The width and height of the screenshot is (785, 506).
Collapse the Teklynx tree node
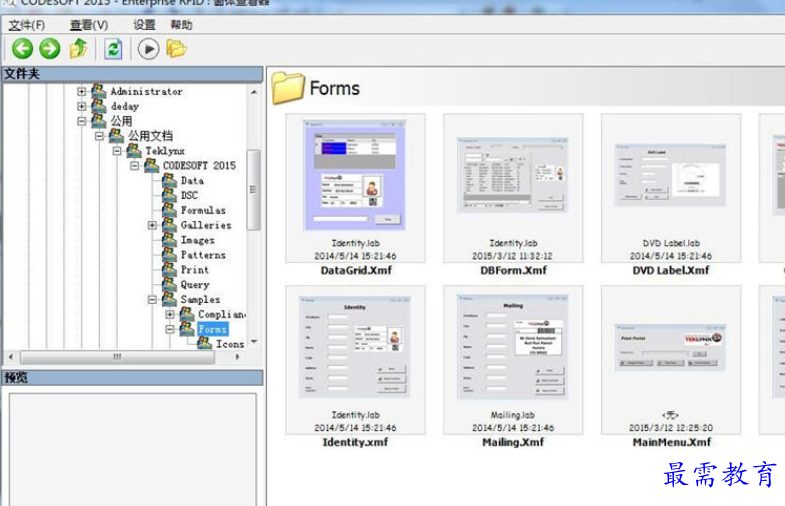click(117, 151)
